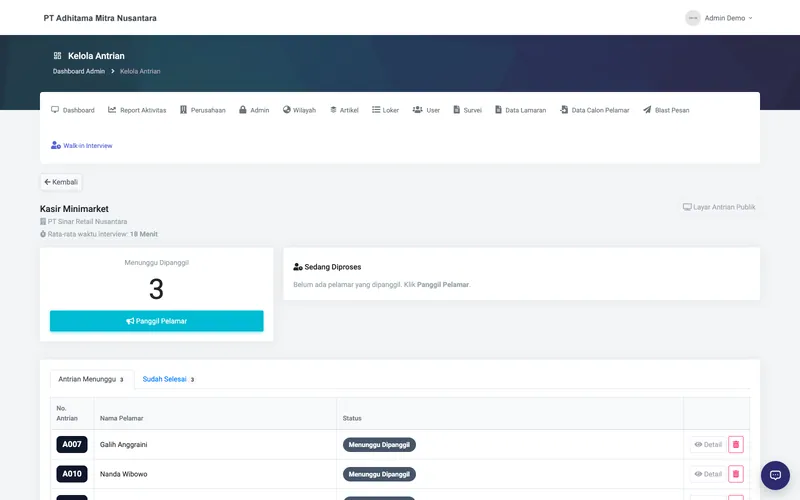Viewport: 800px width, 500px height.
Task: Click Menunggu Dipanggil status for A010
Action: 379,474
